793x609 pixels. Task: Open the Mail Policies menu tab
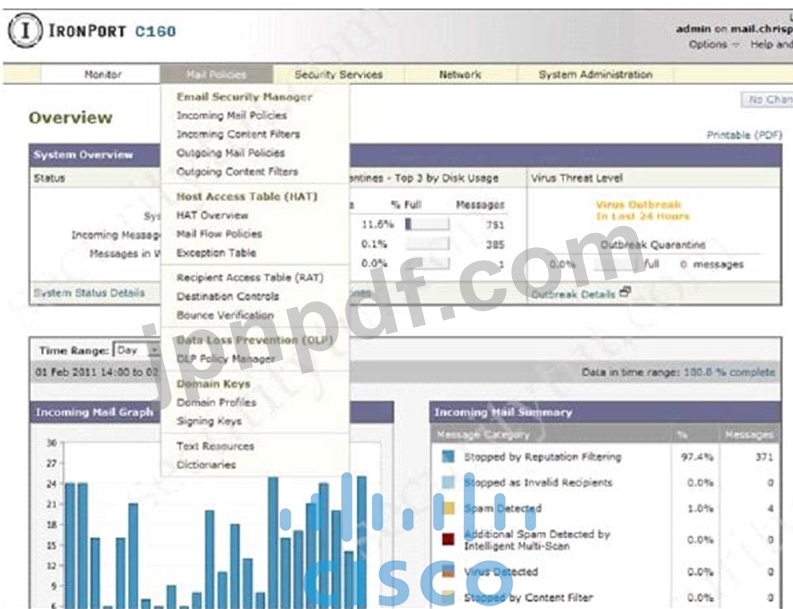coord(216,74)
